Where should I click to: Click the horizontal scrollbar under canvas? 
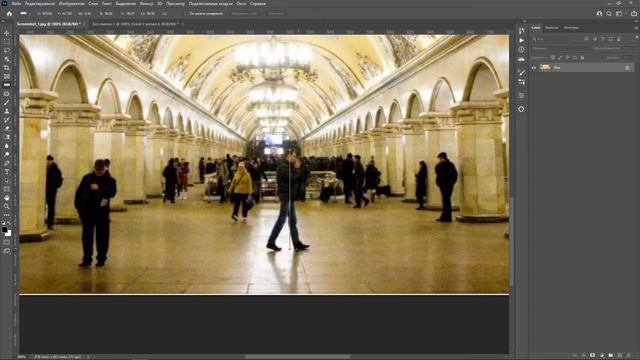297,357
